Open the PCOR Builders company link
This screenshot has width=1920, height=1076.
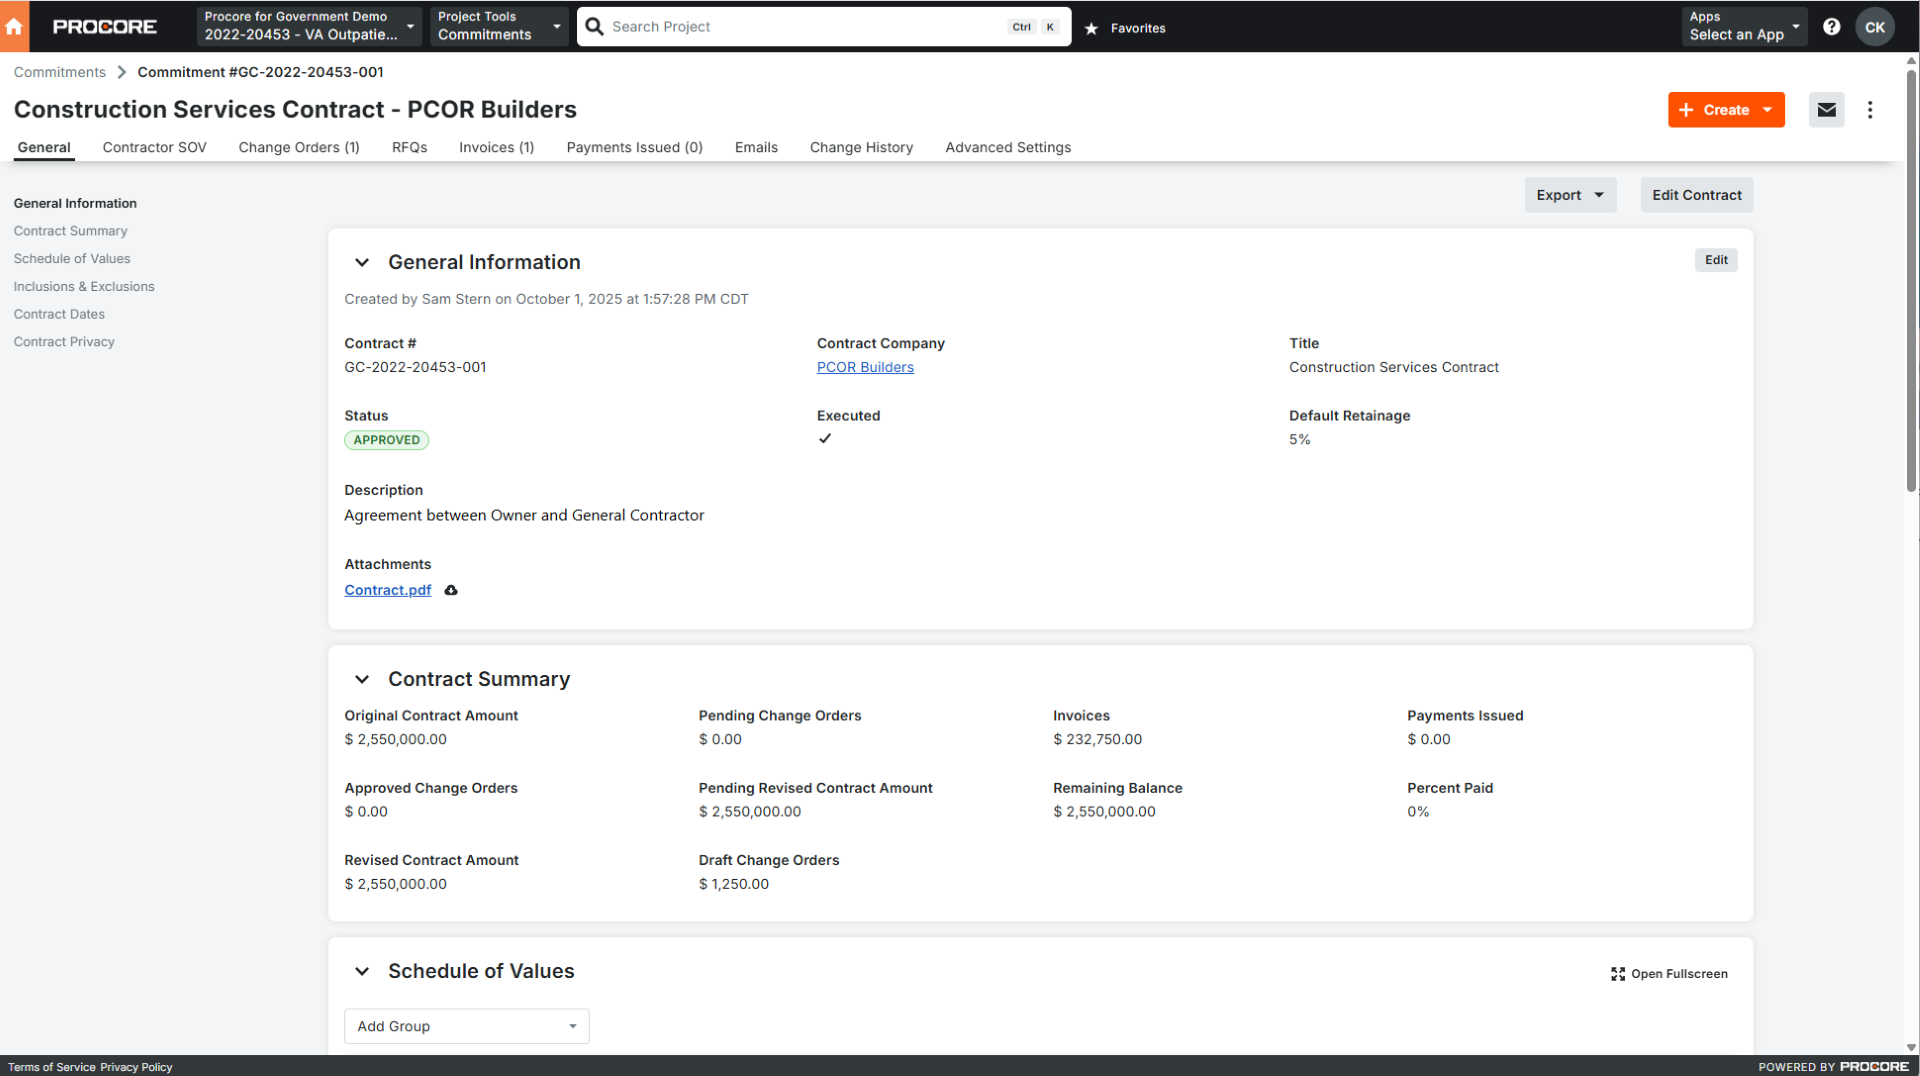[x=865, y=367]
